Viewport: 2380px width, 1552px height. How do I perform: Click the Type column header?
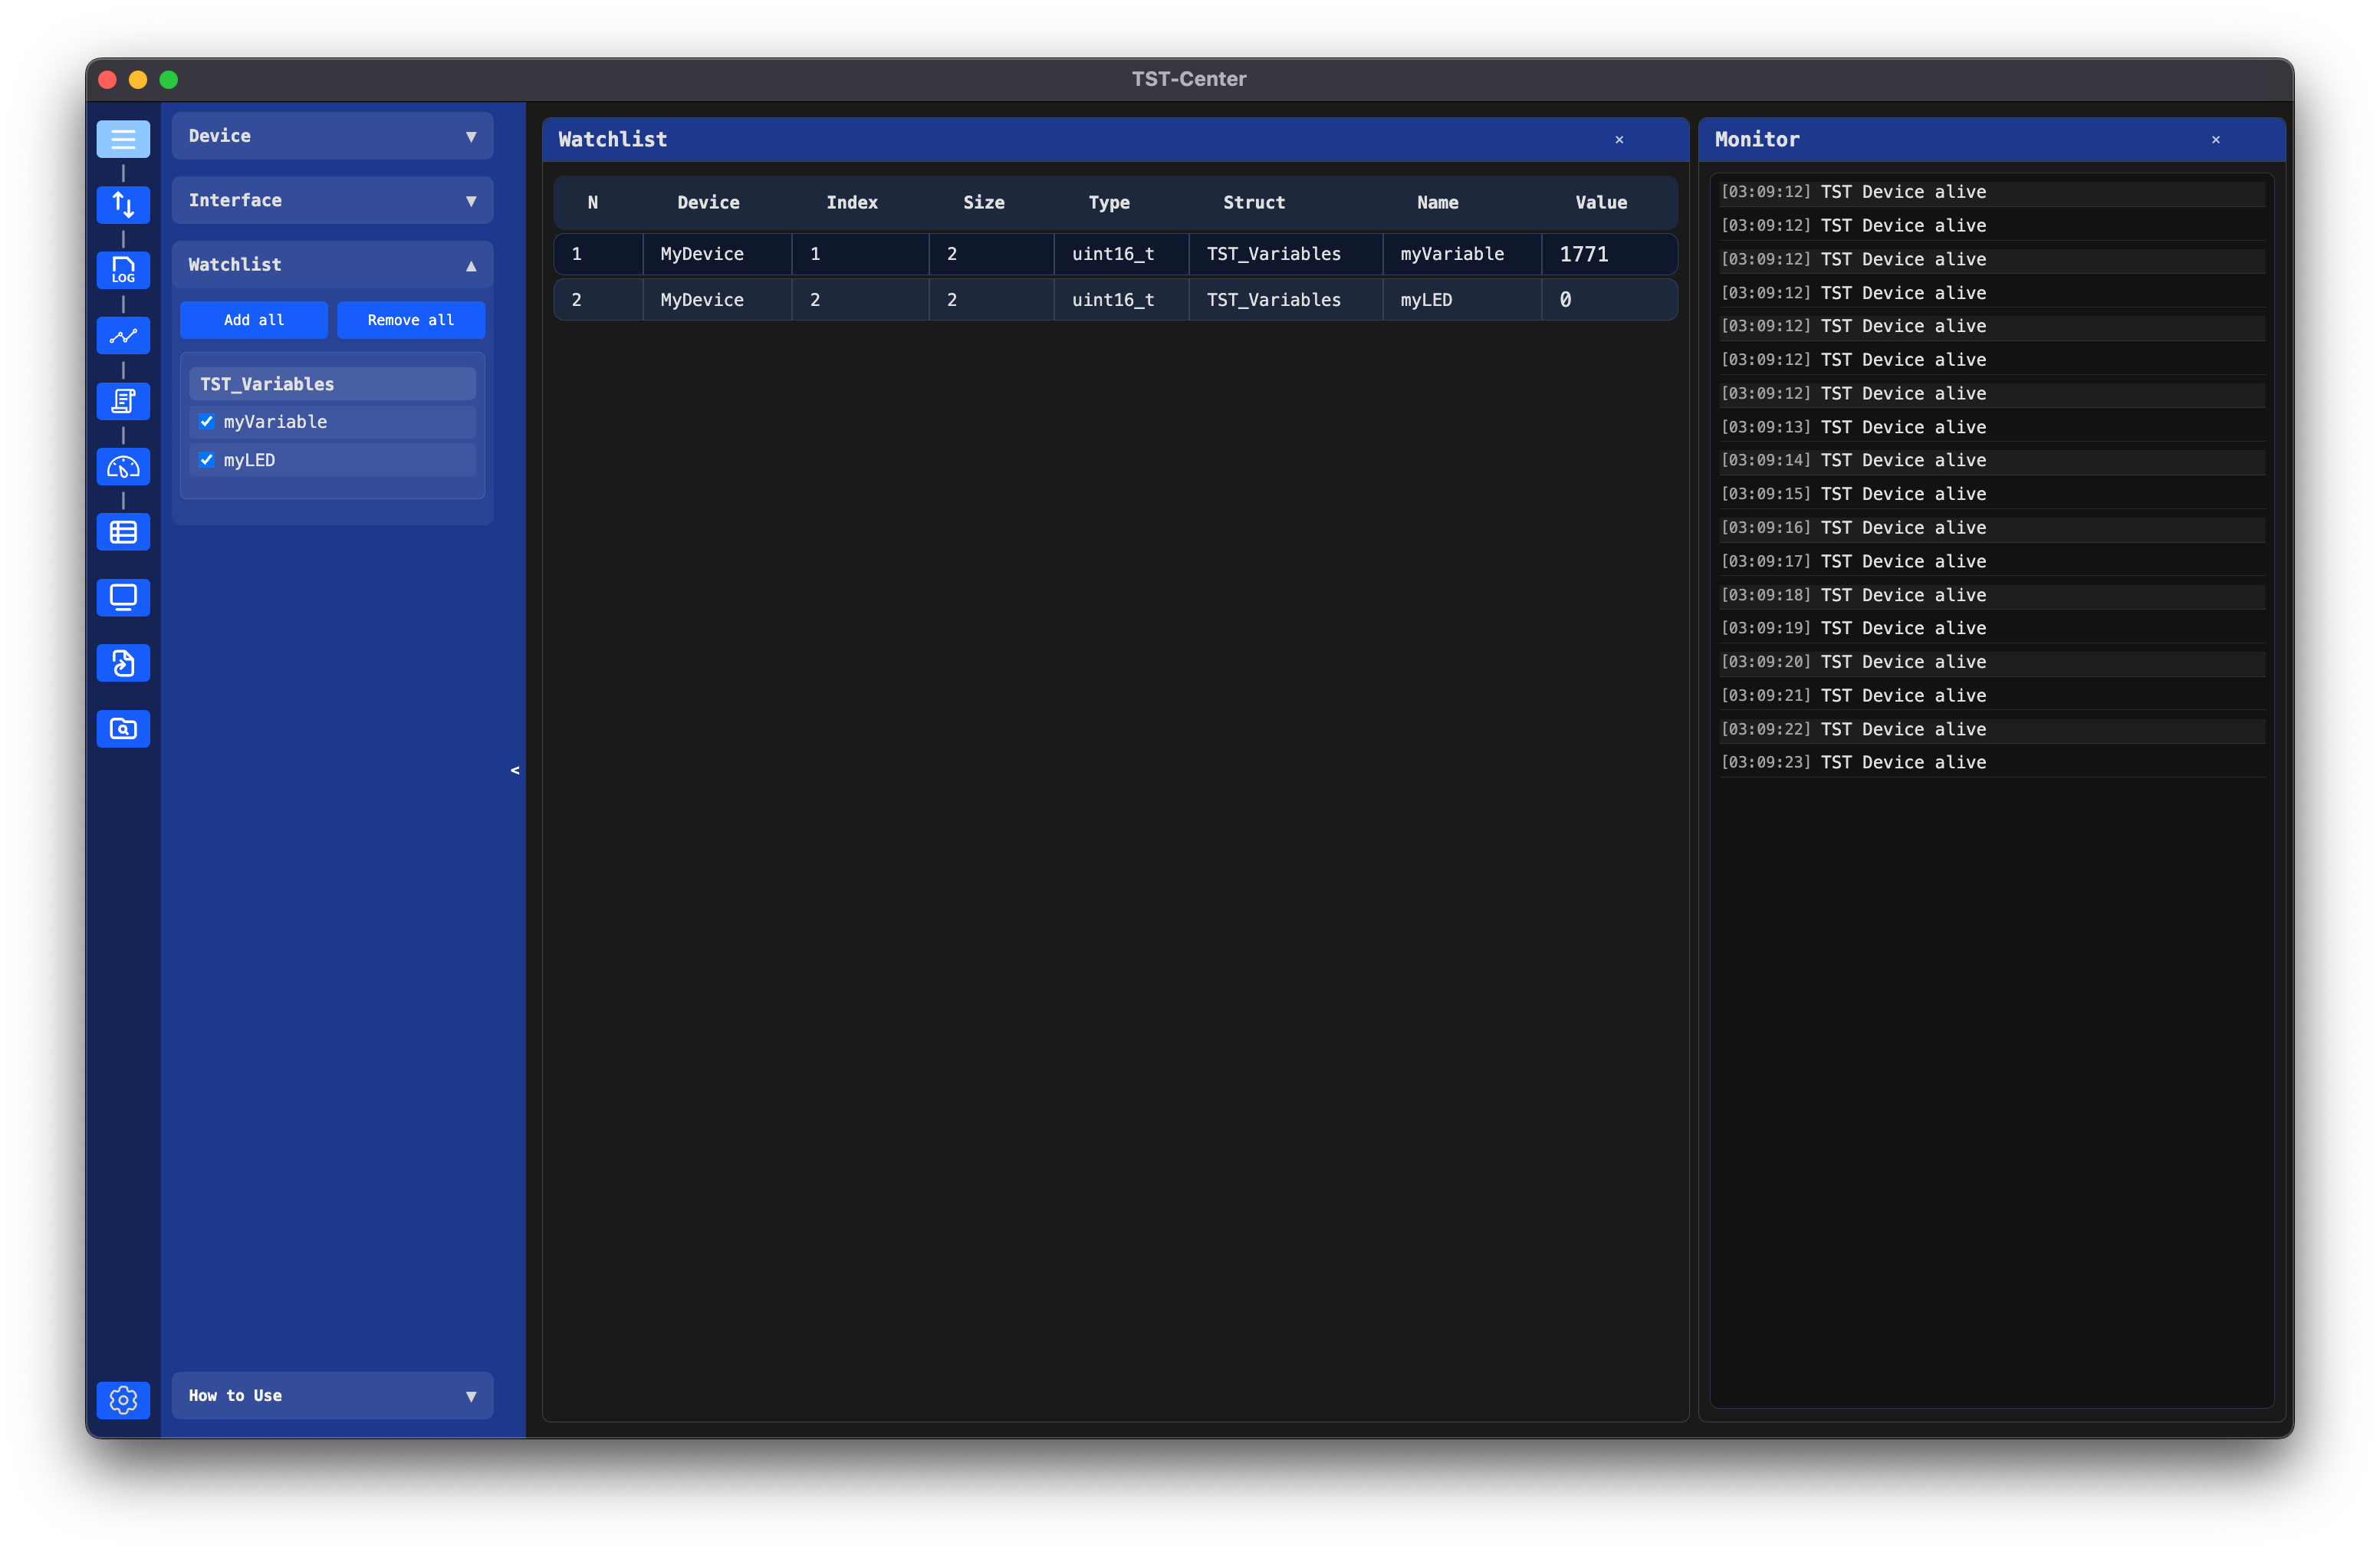coord(1109,202)
